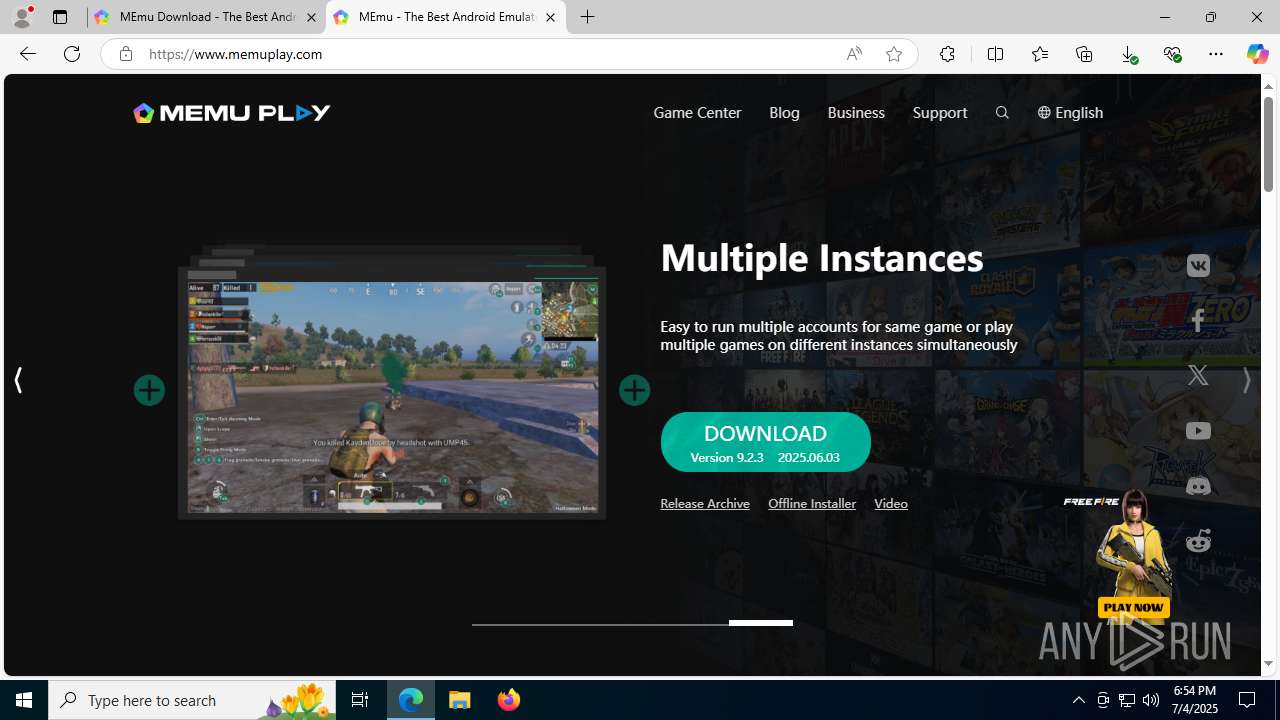This screenshot has width=1280, height=720.
Task: Click the site search magnifier icon
Action: tap(1002, 113)
